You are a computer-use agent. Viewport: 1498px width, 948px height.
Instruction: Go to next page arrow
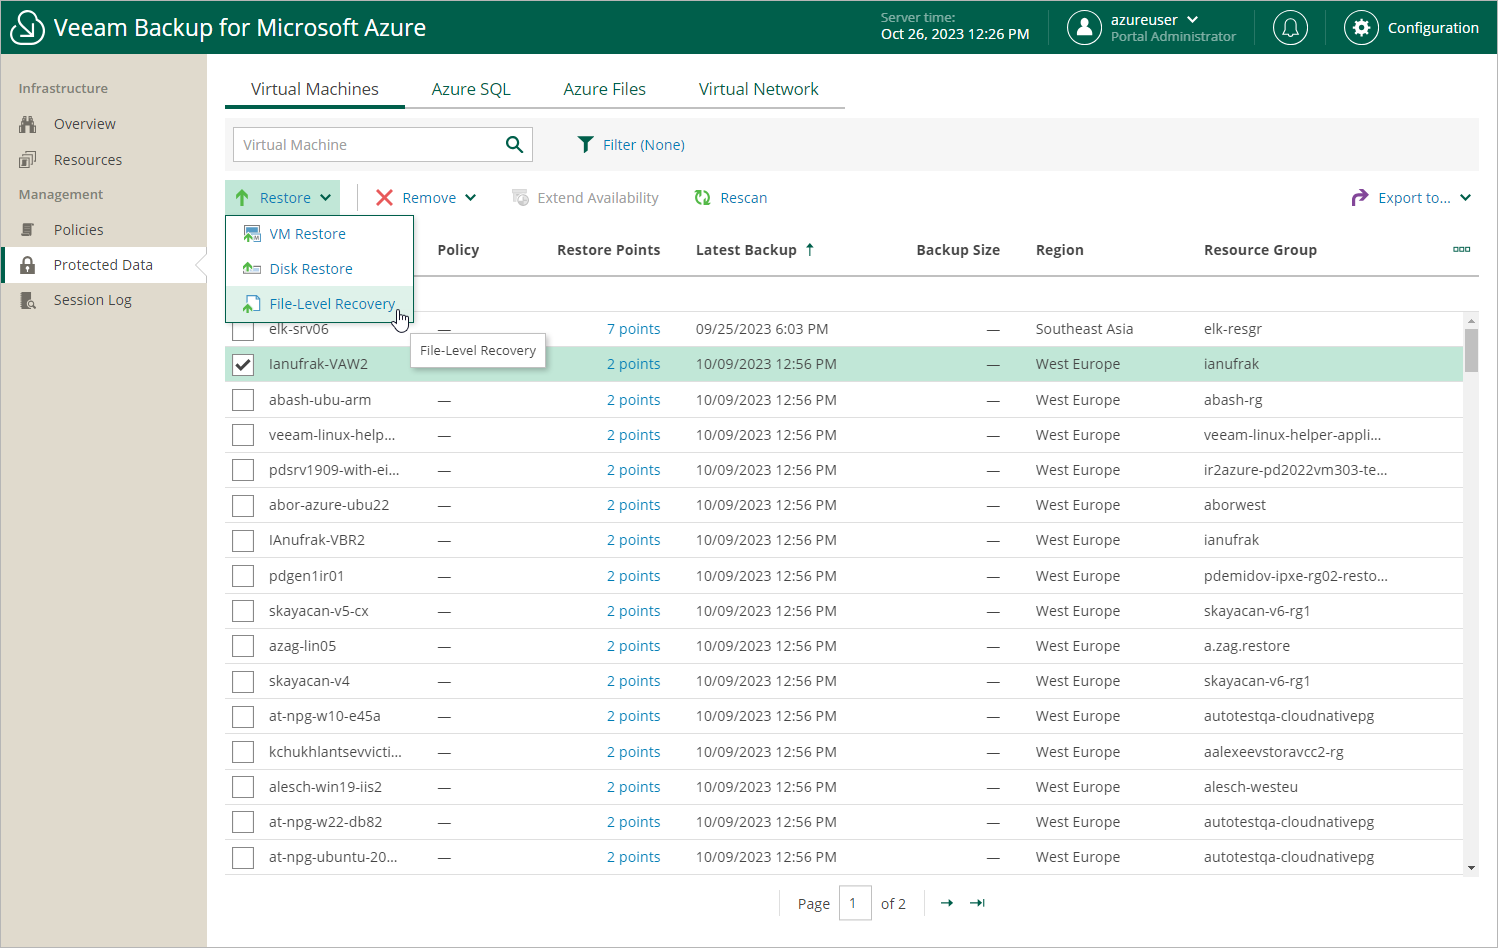pos(947,903)
